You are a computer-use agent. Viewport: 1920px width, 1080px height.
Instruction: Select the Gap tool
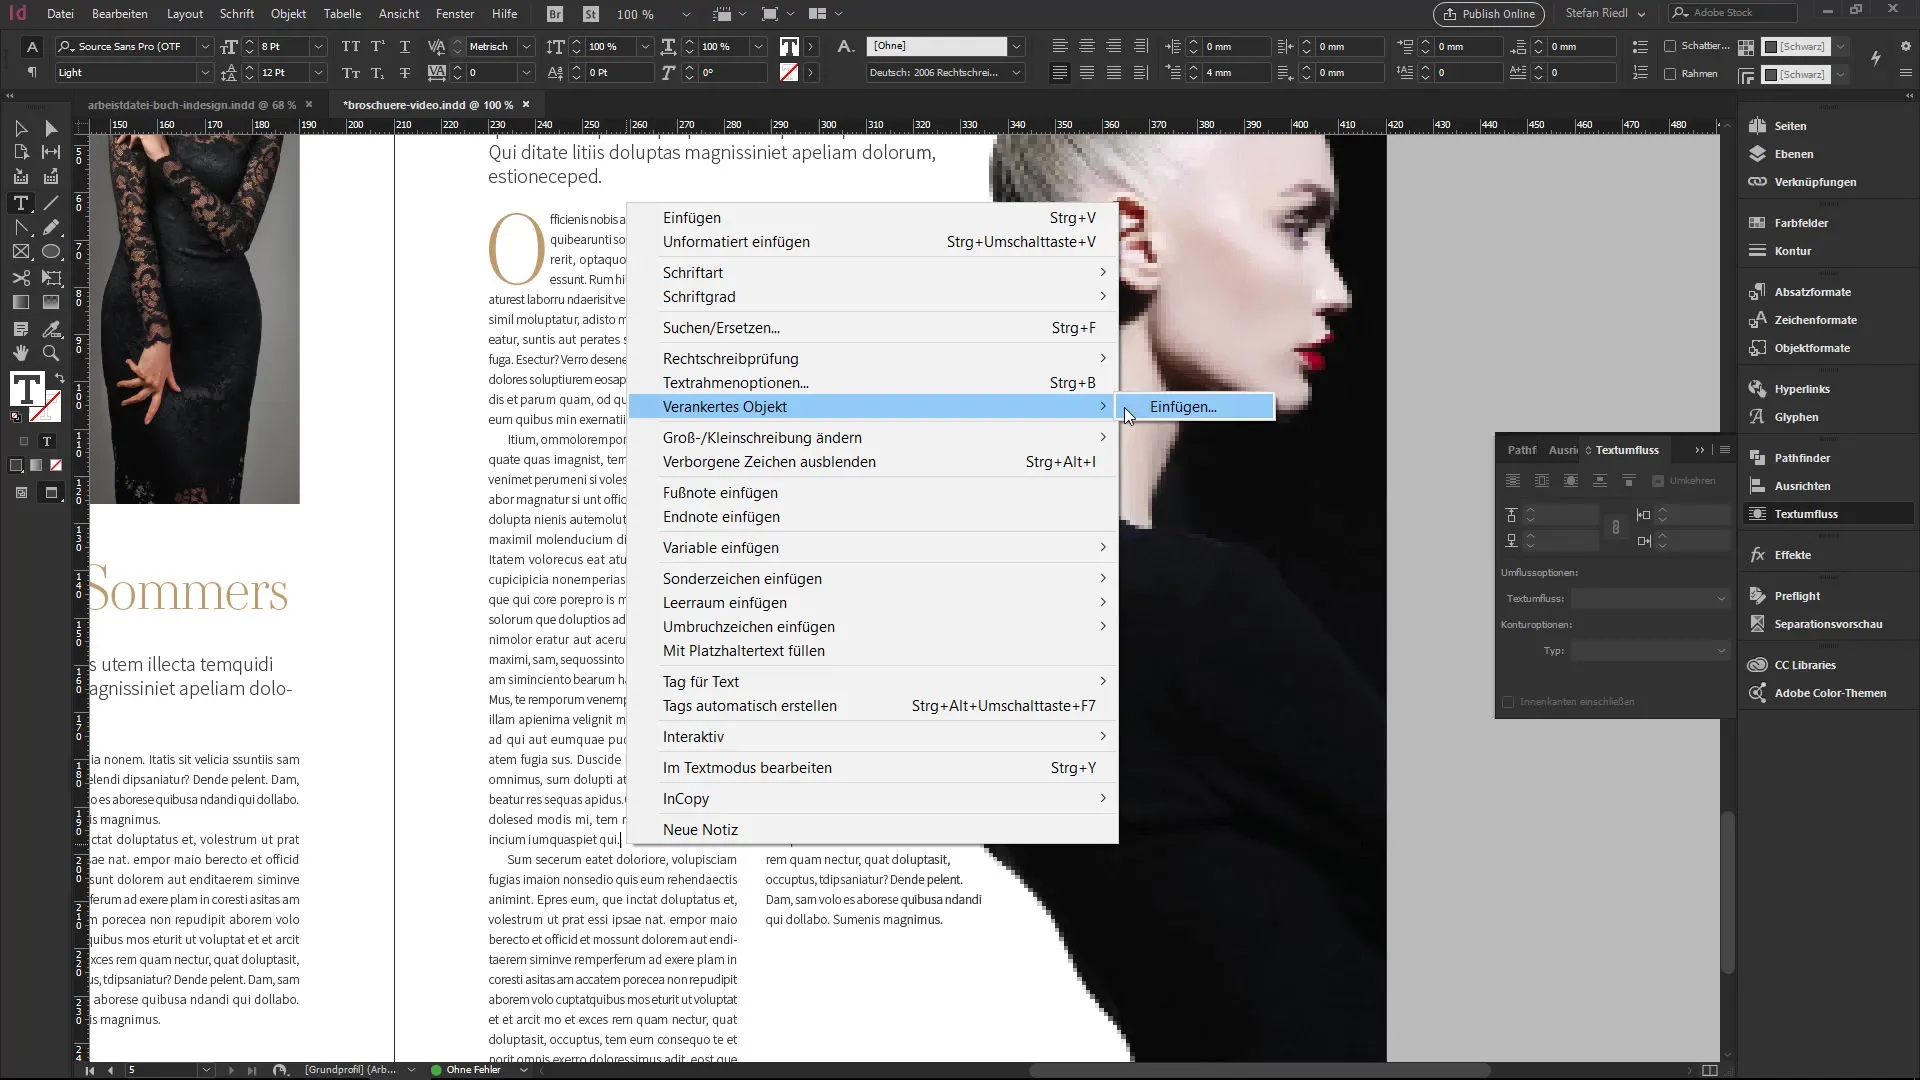tap(51, 152)
